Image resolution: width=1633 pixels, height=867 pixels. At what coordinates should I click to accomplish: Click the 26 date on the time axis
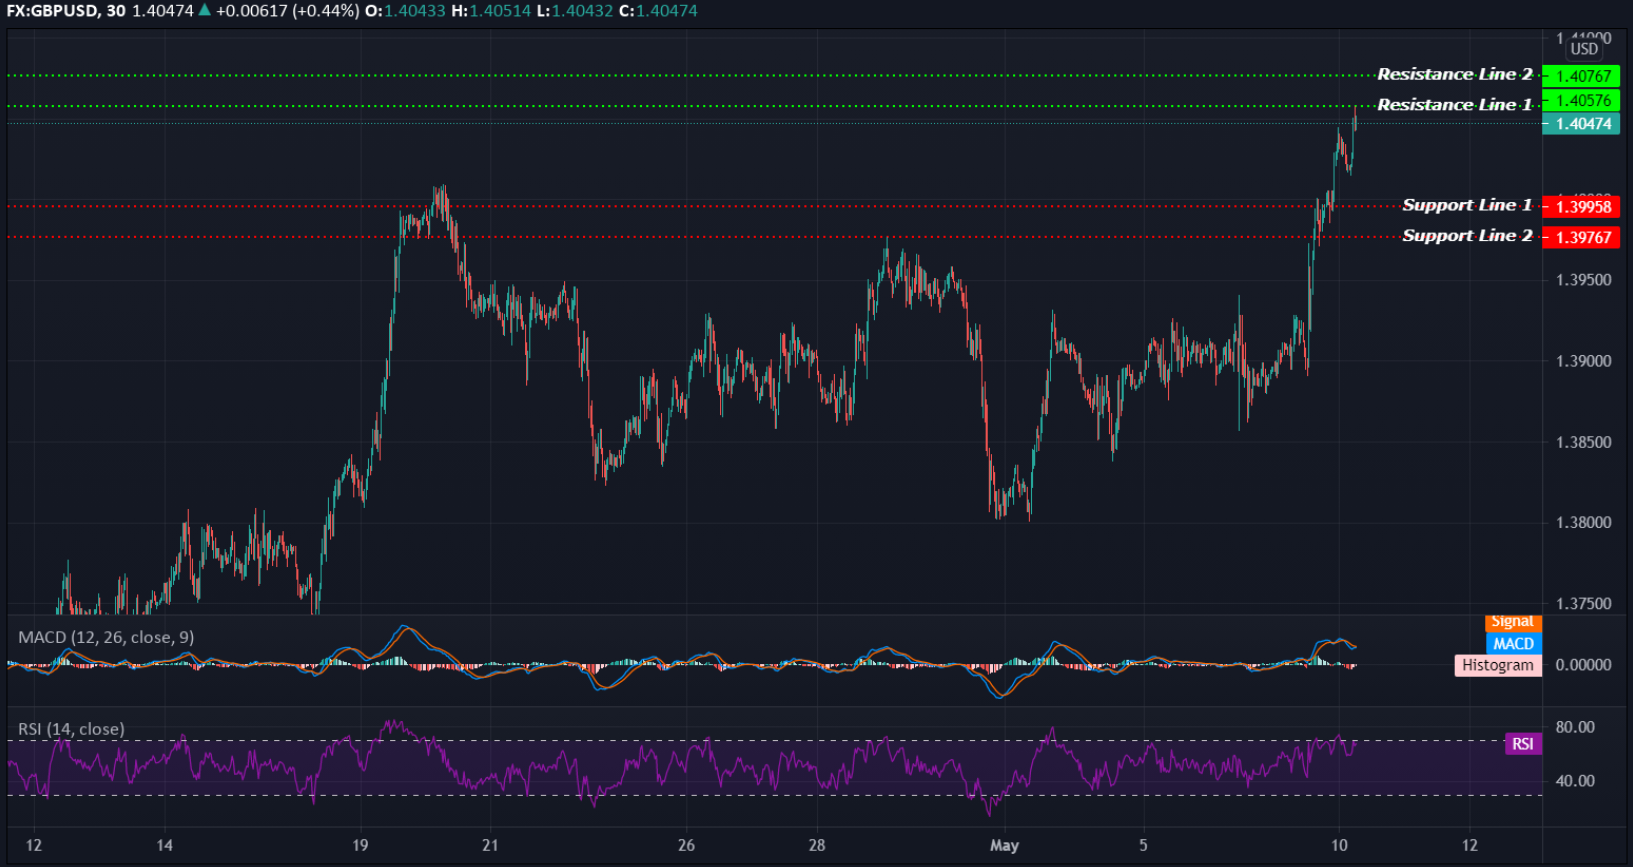(x=686, y=845)
